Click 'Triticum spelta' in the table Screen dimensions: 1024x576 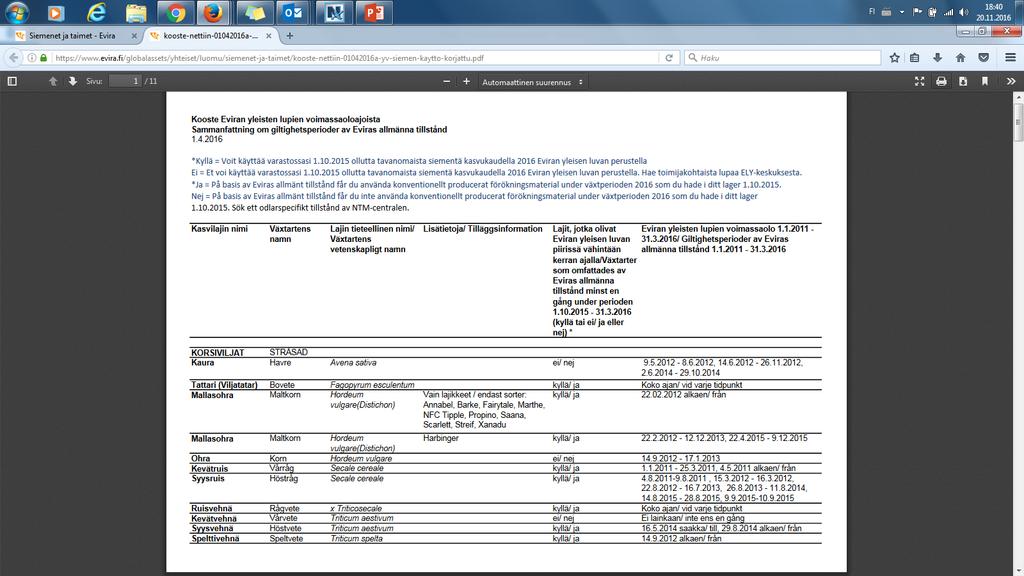[357, 539]
